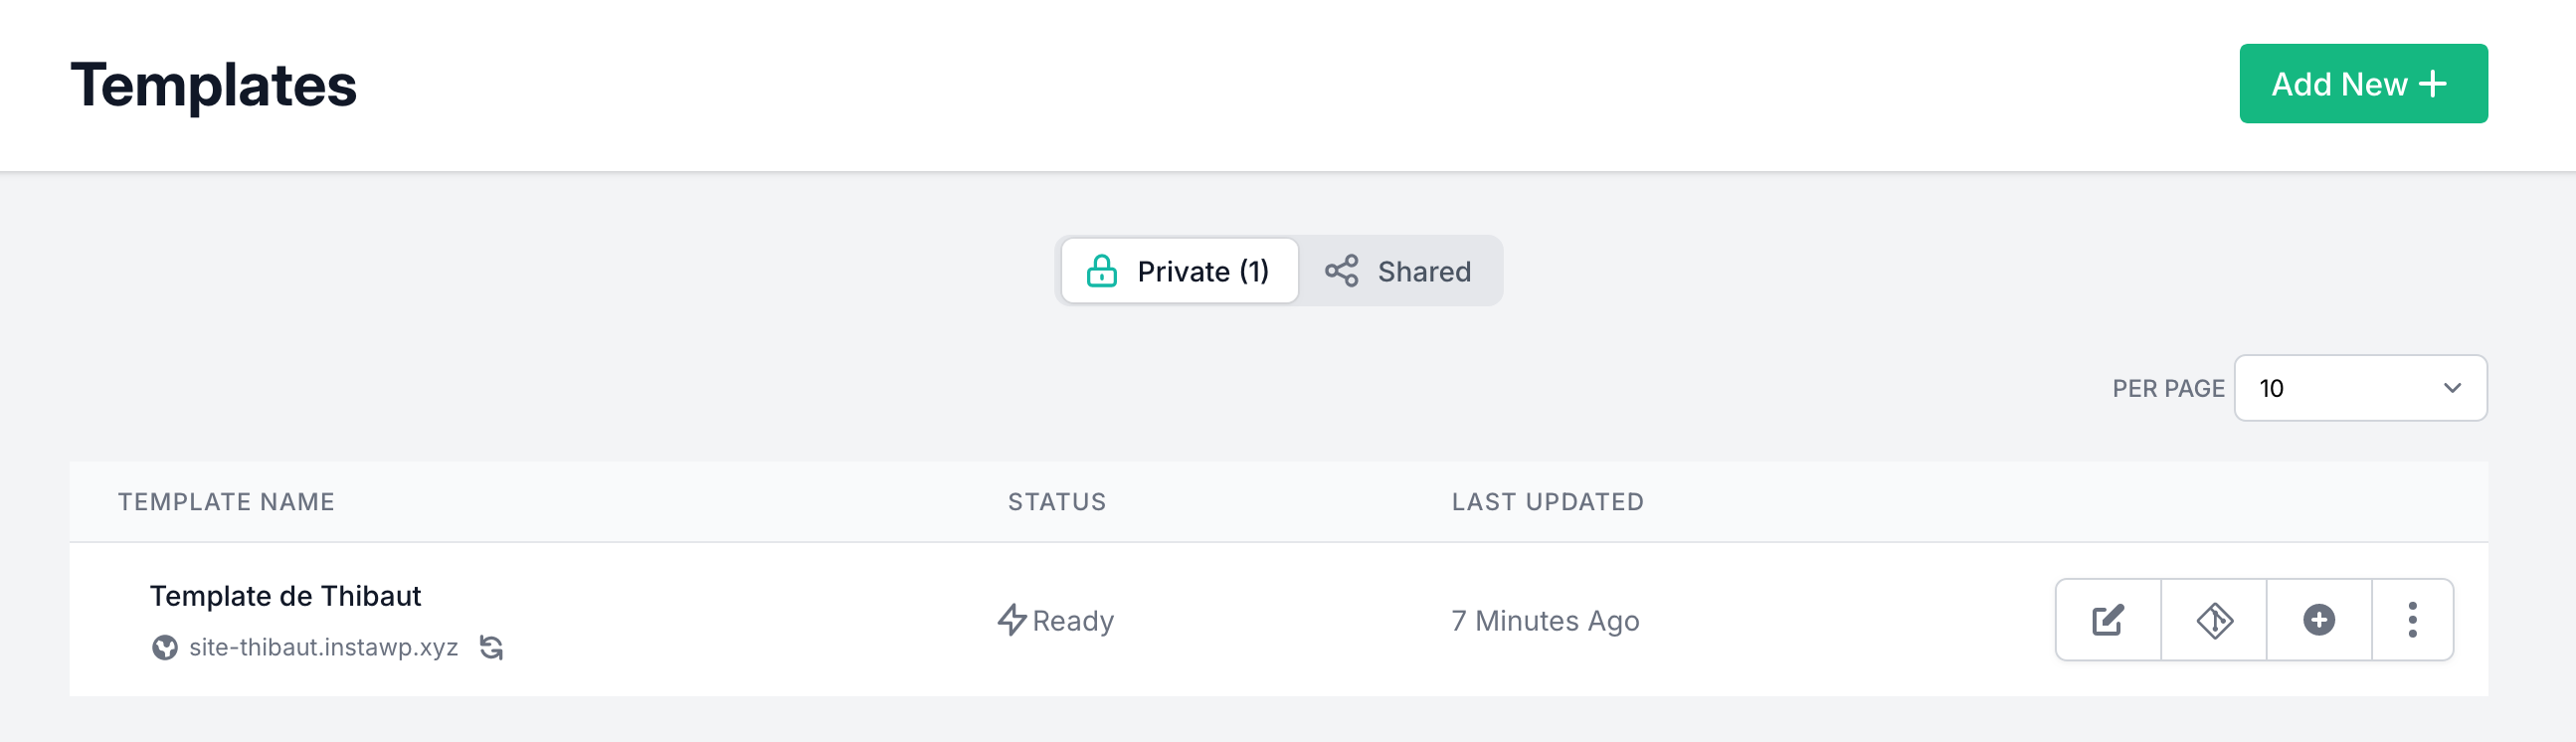Image resolution: width=2576 pixels, height=742 pixels.
Task: Click the globe icon beside site-thibaut.instawp.xyz
Action: [165, 647]
